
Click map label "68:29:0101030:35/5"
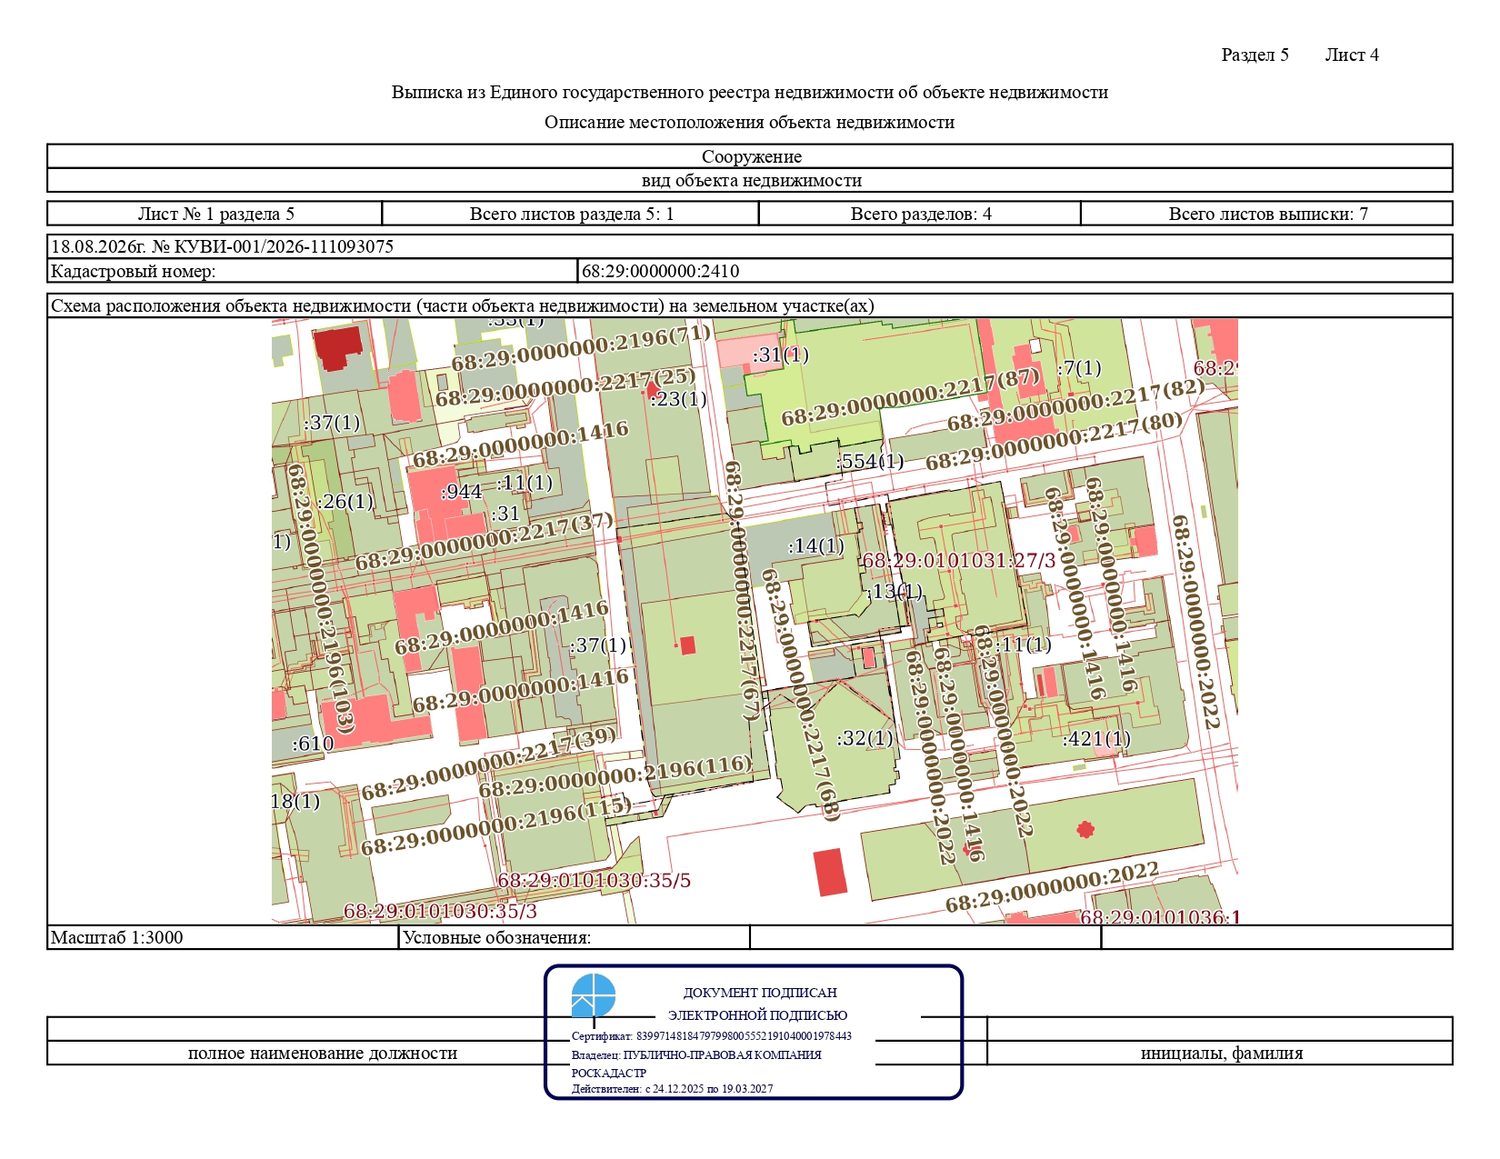pyautogui.click(x=594, y=881)
